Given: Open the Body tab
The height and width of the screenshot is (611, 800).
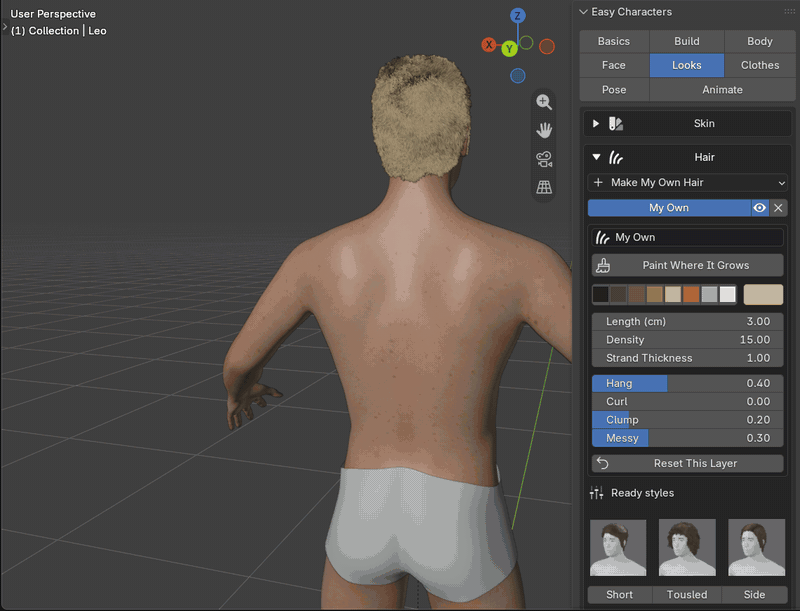Looking at the screenshot, I should click(x=760, y=41).
